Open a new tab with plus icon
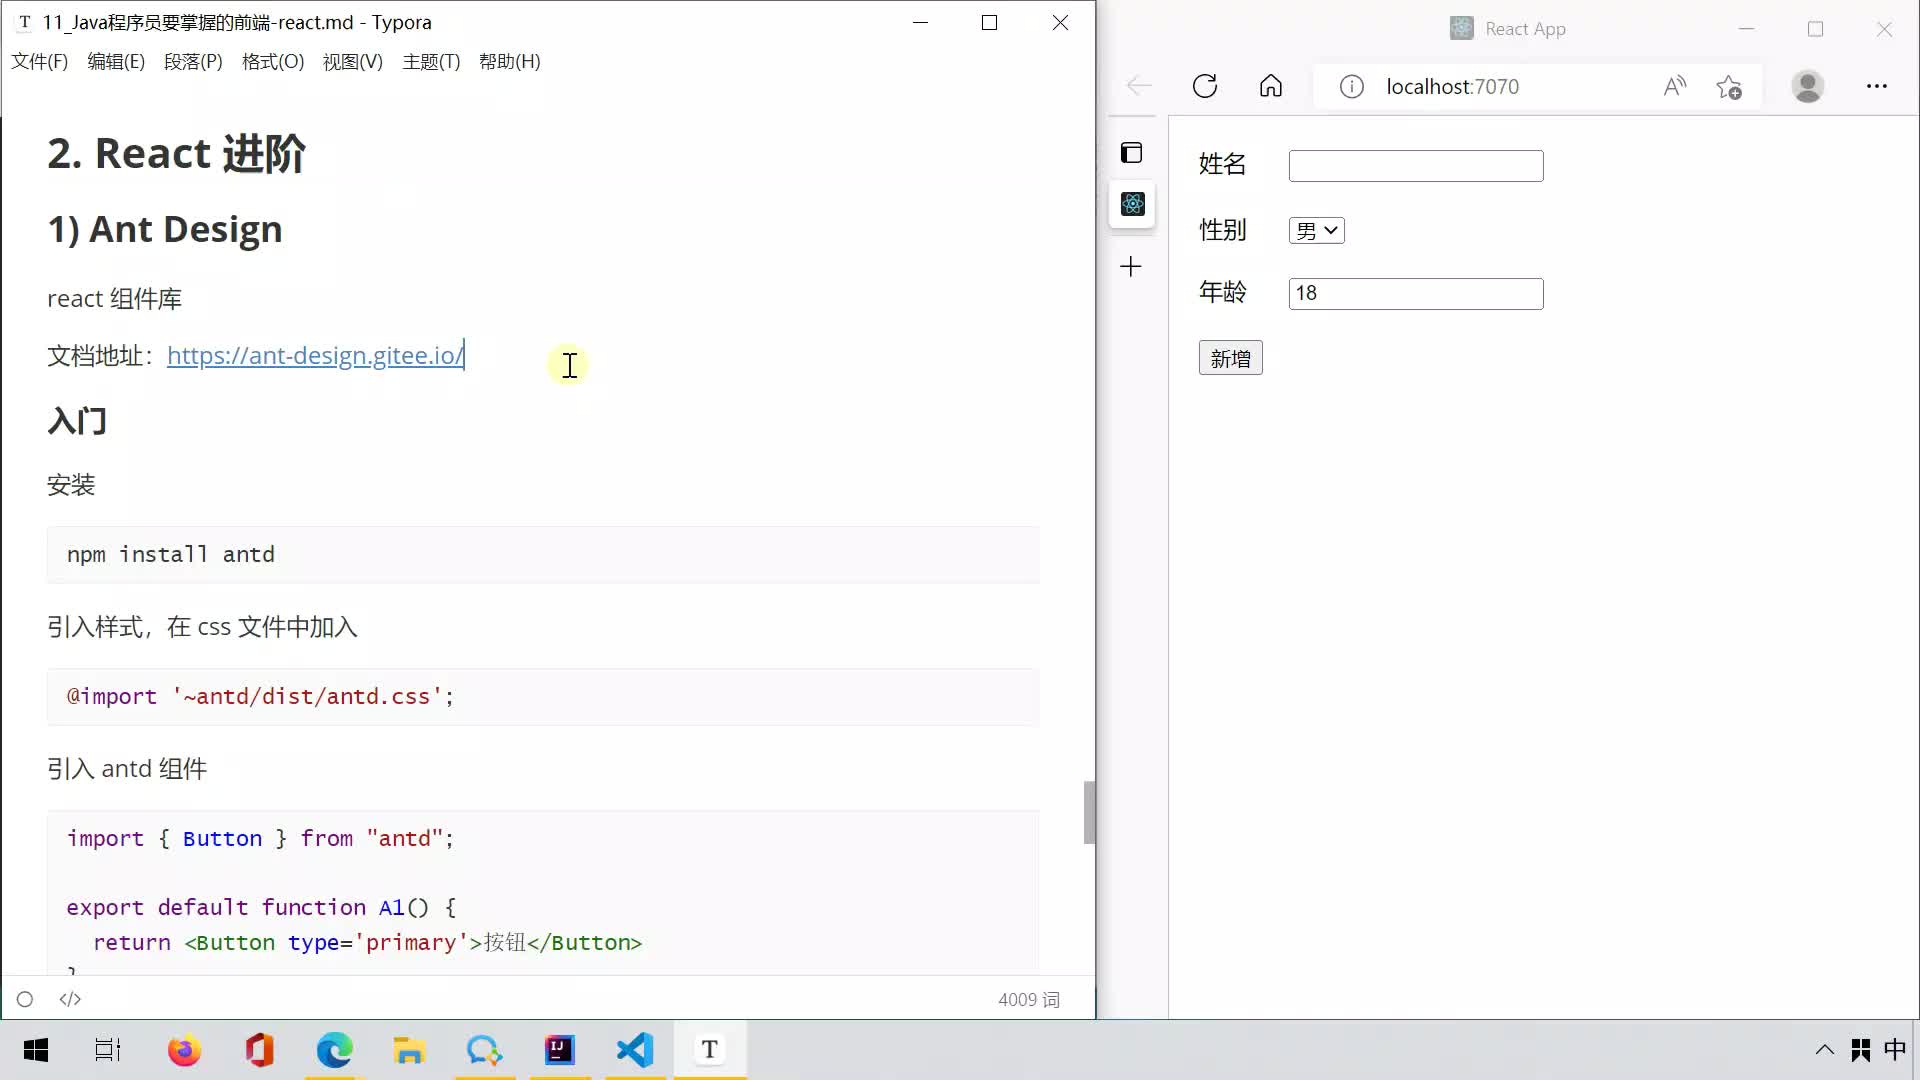The image size is (1920, 1080). (x=1131, y=266)
